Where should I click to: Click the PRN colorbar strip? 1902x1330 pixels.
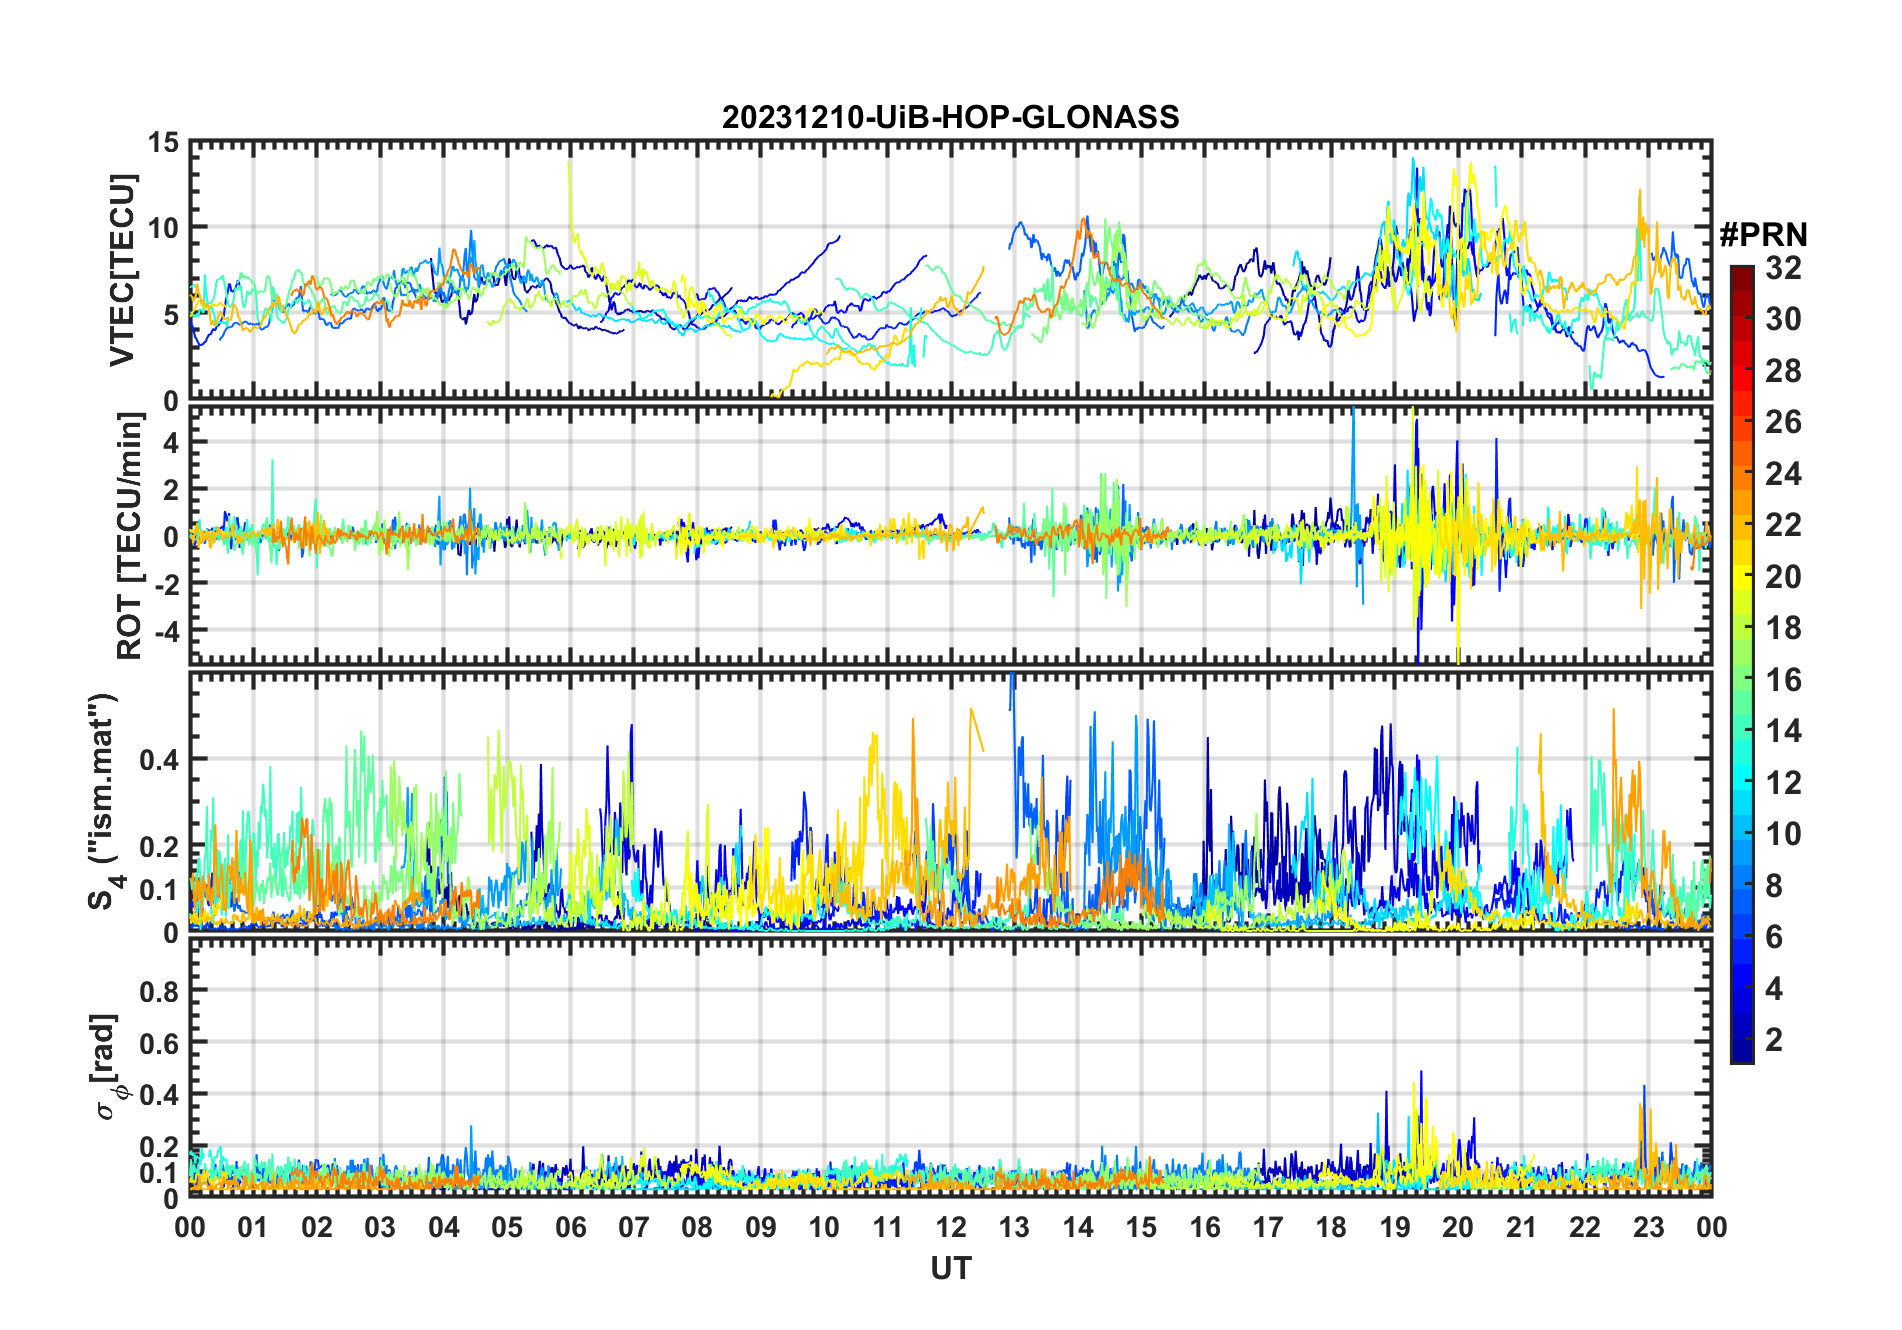(x=1742, y=664)
